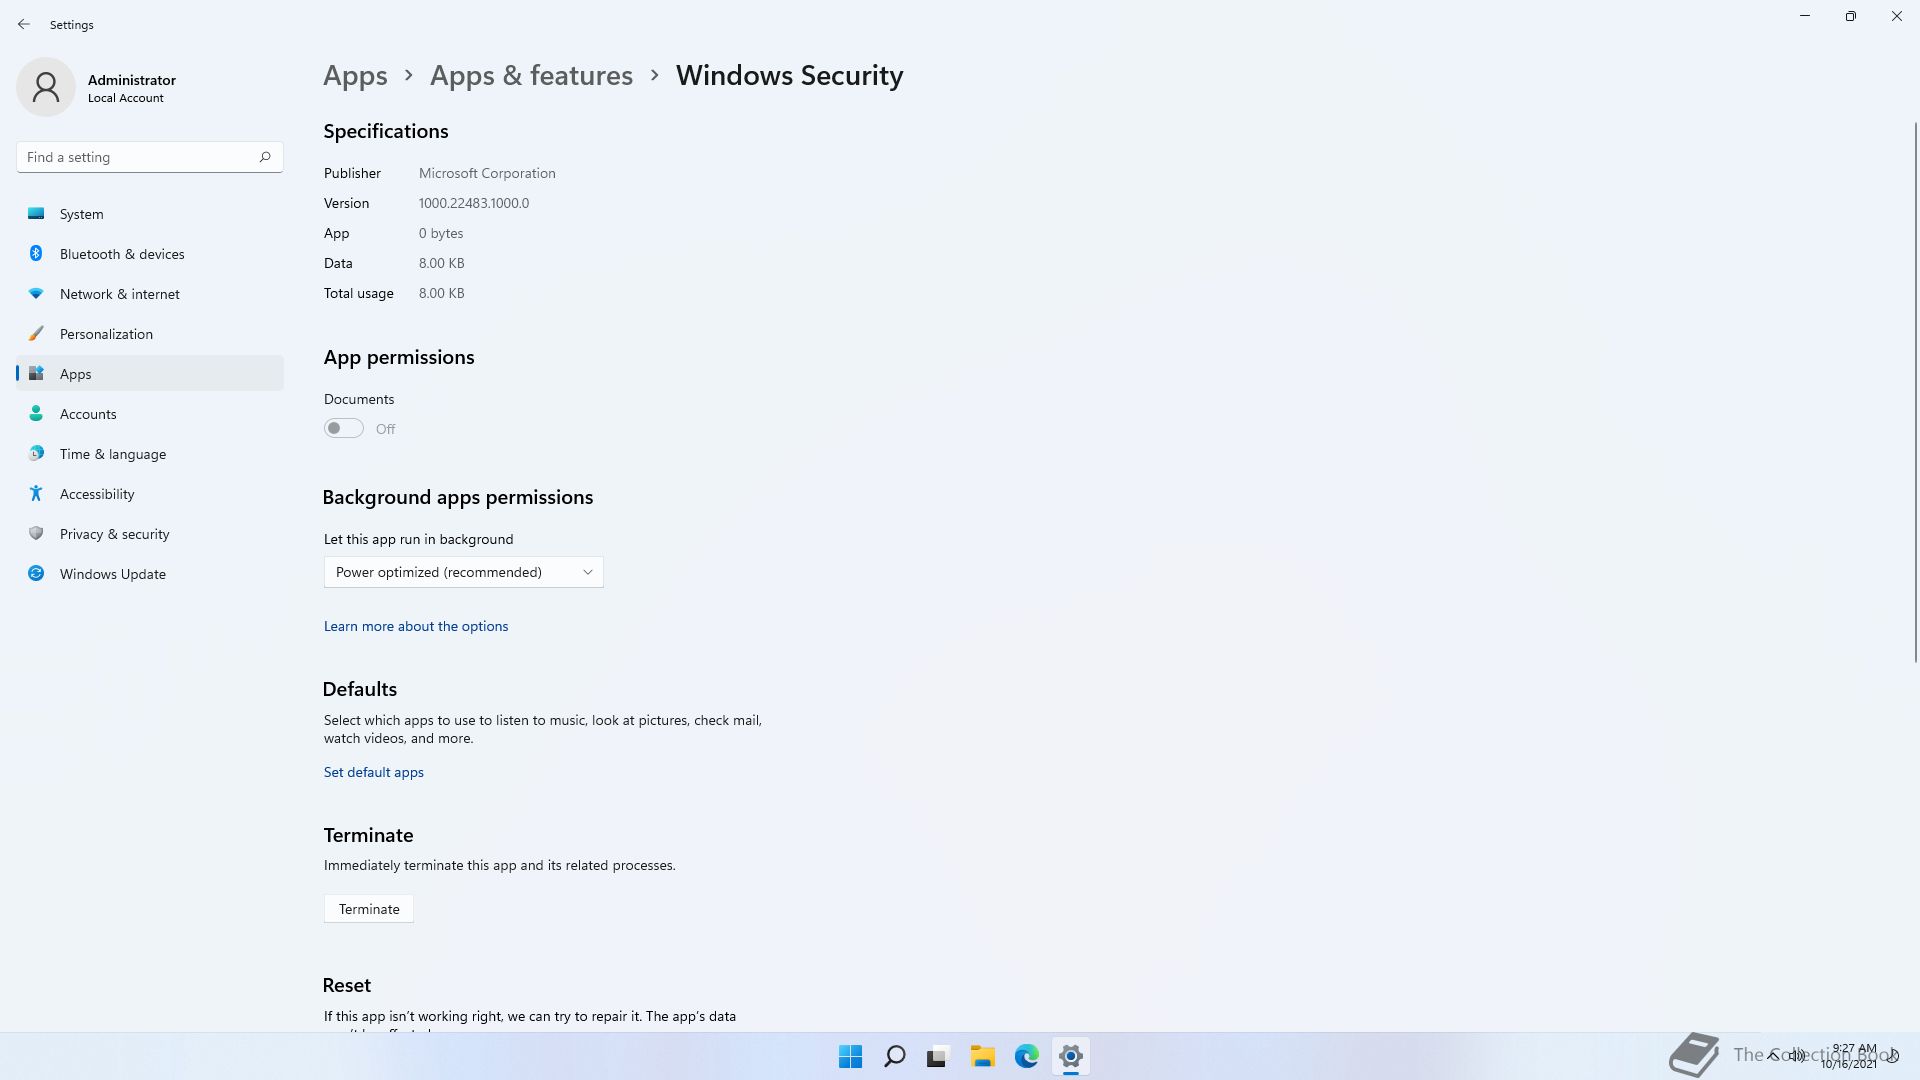Open taskbar Search magnifier
Screen dimensions: 1920x1080
point(894,1056)
